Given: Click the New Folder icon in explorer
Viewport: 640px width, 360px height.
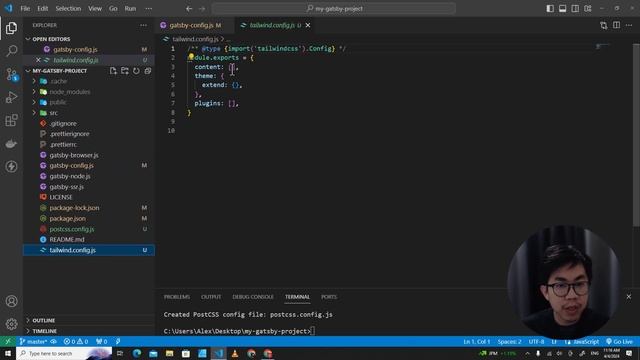Looking at the screenshot, I should click(124, 71).
